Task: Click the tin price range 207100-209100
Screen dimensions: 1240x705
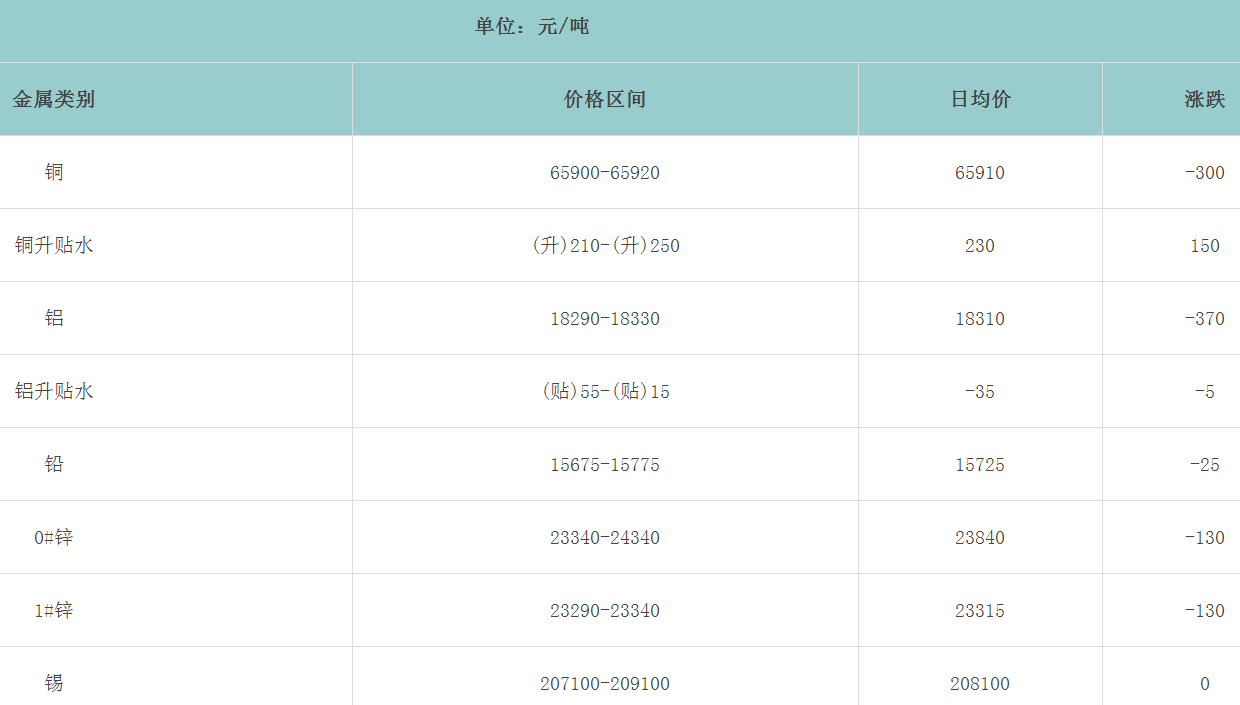Action: coord(605,684)
